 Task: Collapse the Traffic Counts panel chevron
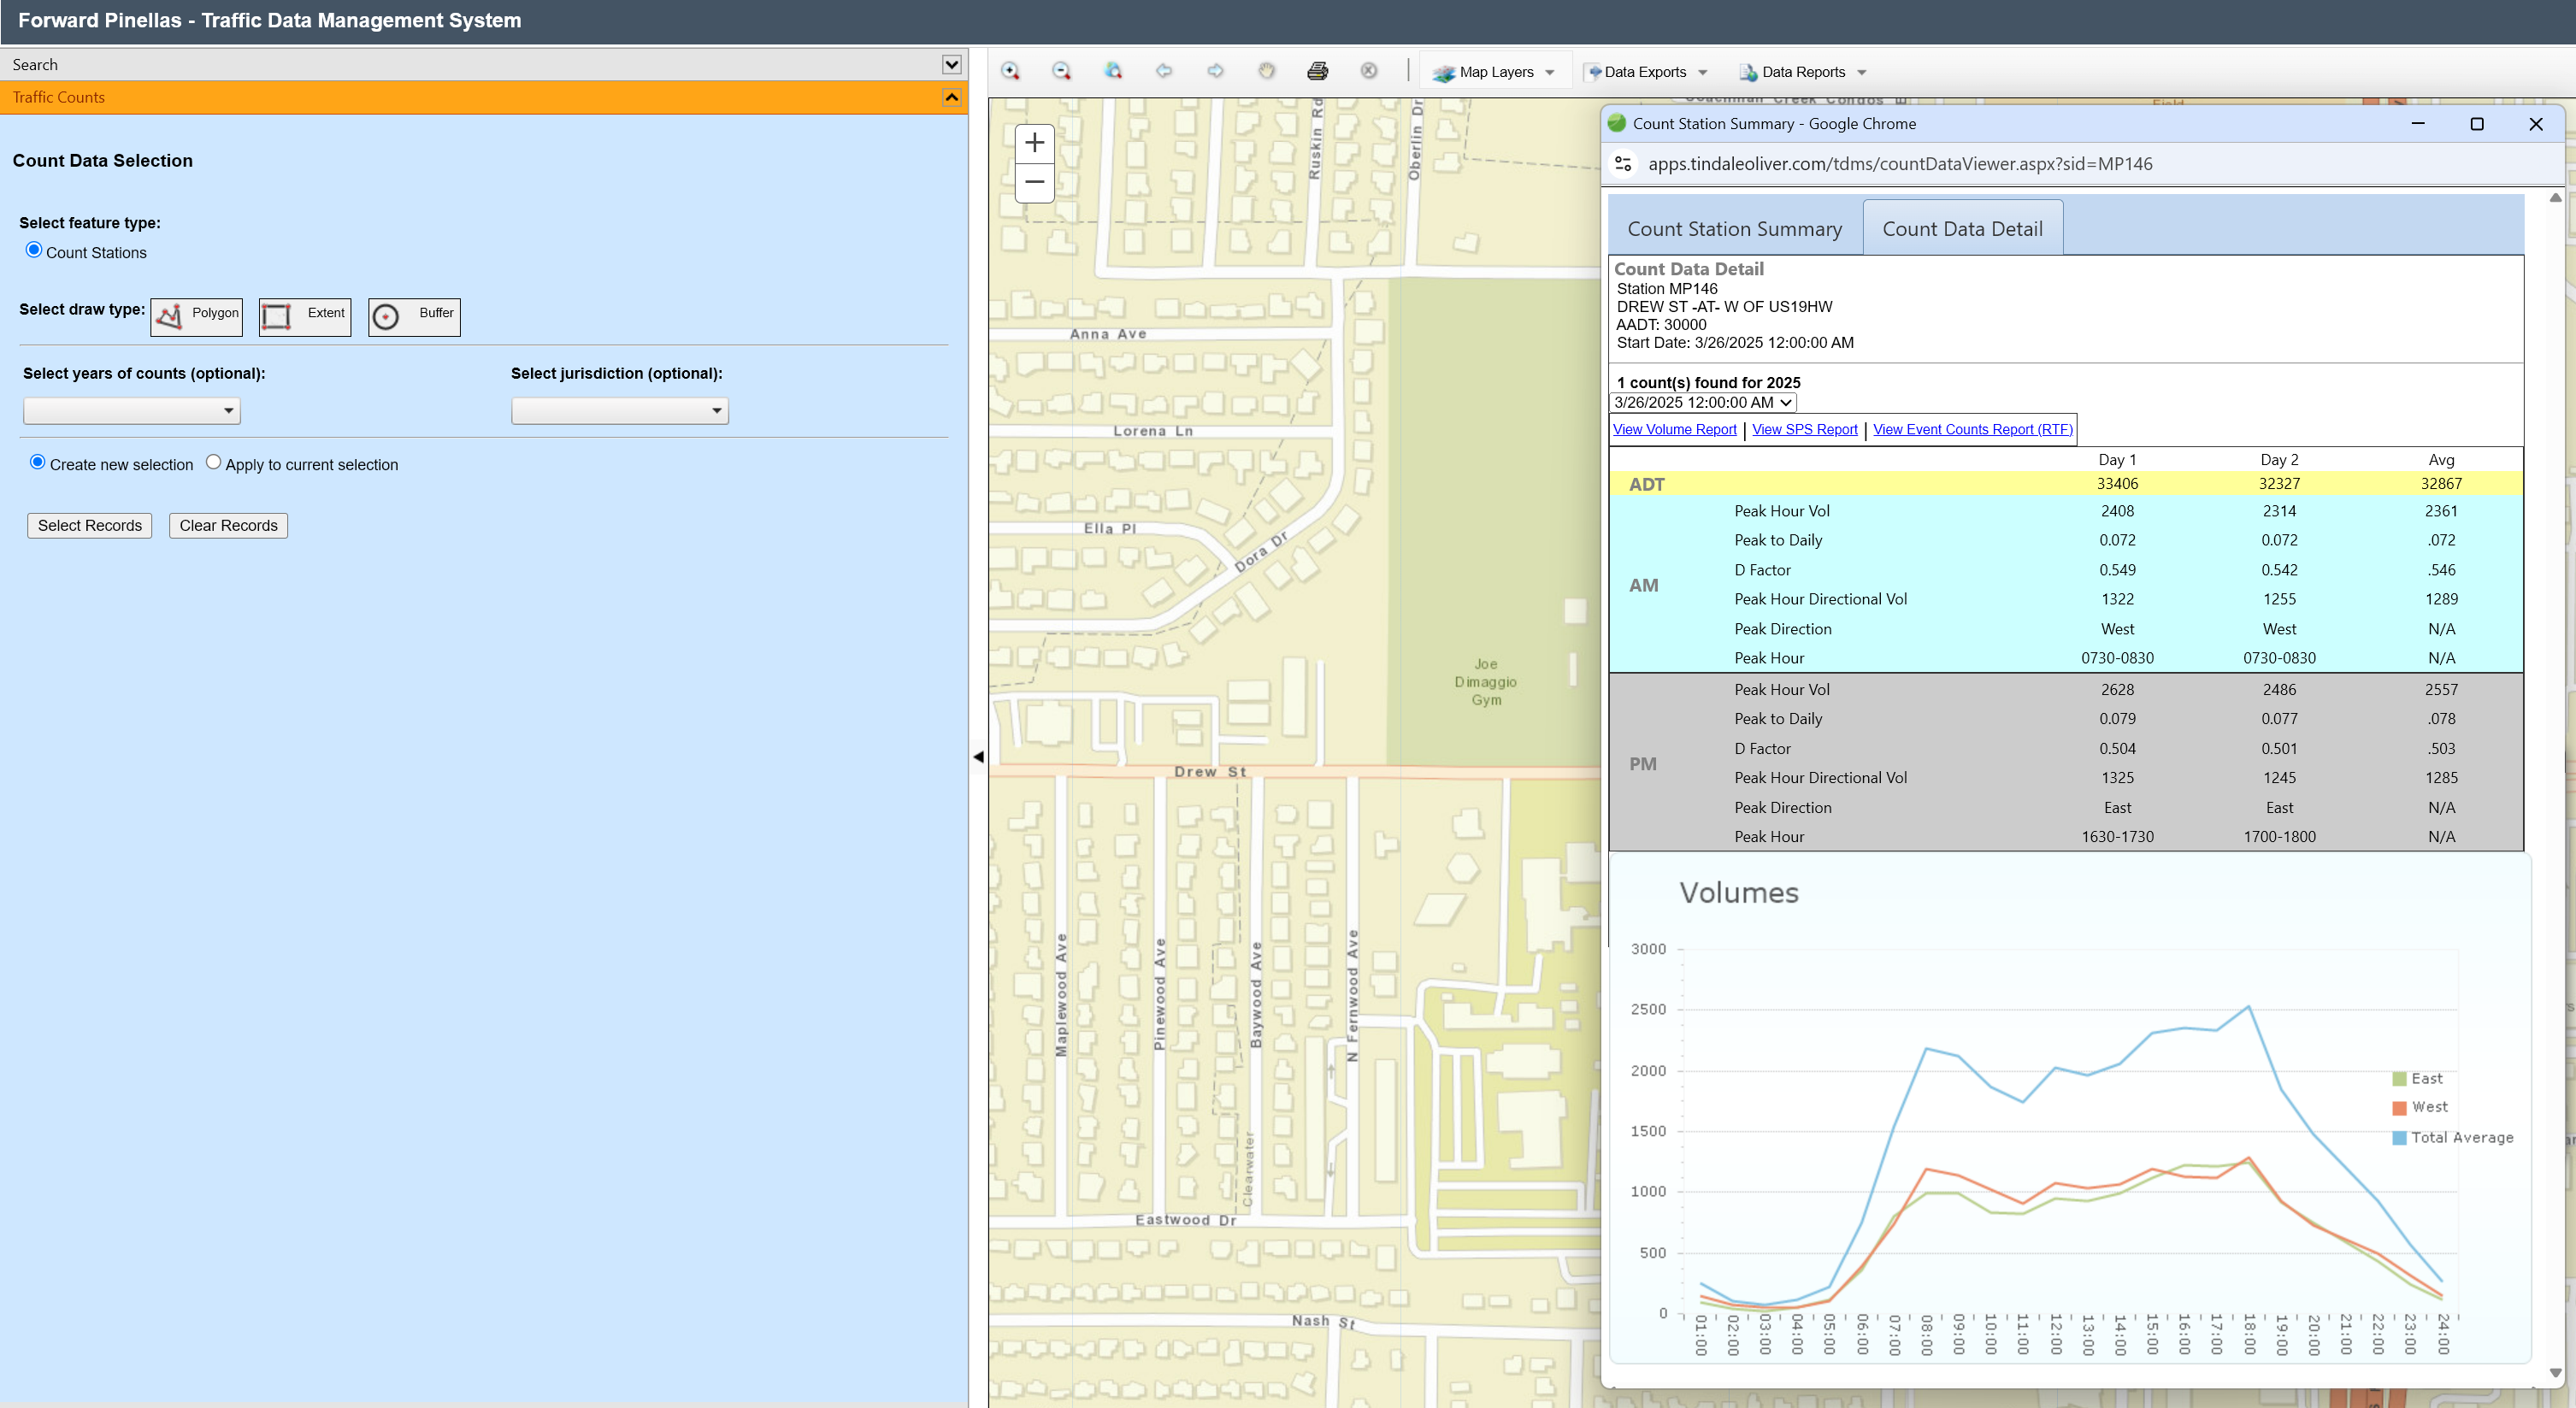click(951, 98)
